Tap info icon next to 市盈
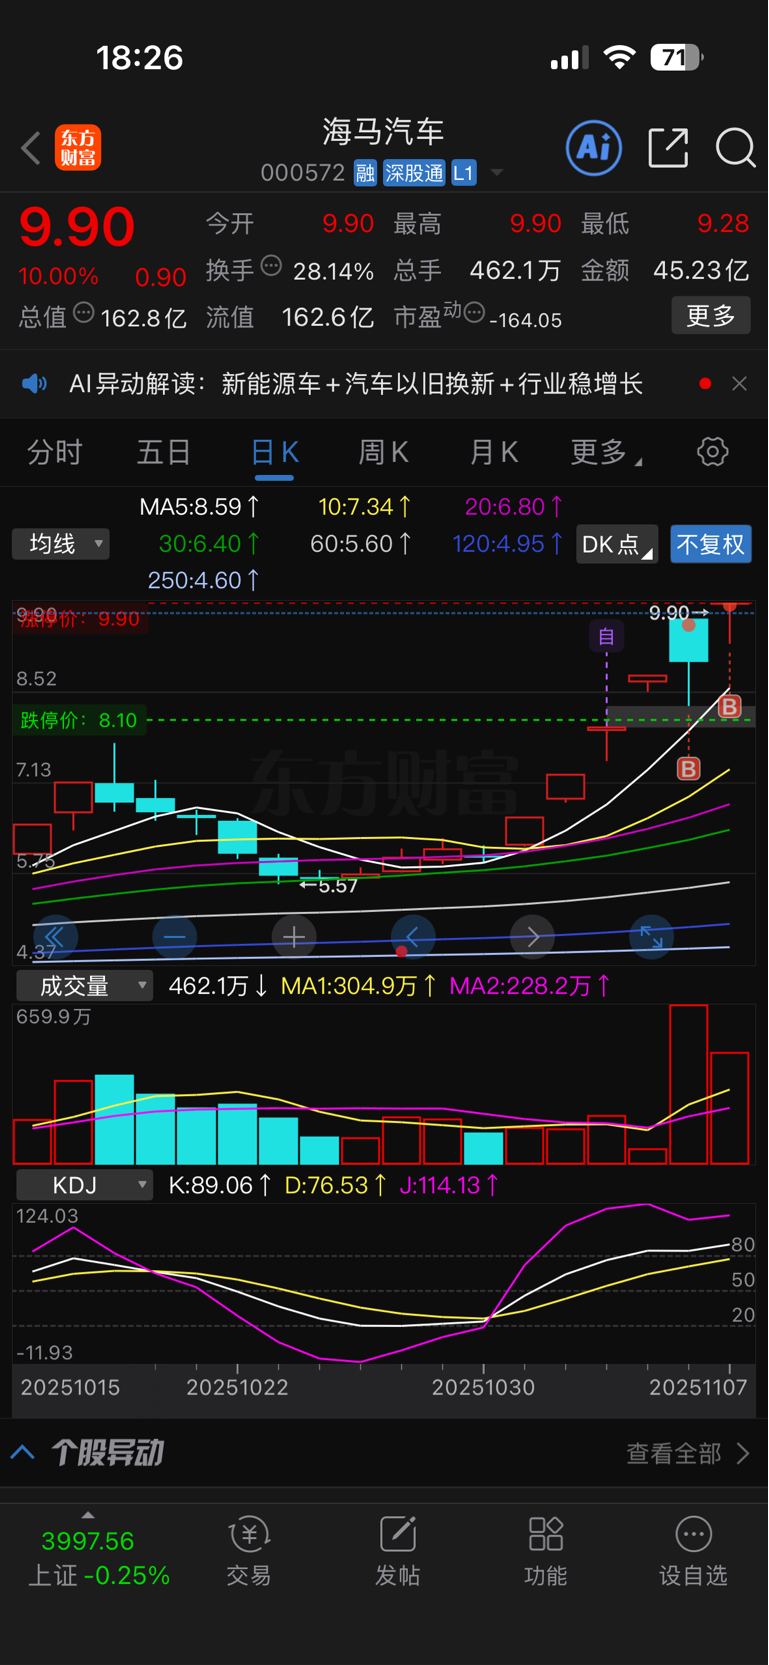The image size is (769, 1665). (x=474, y=313)
